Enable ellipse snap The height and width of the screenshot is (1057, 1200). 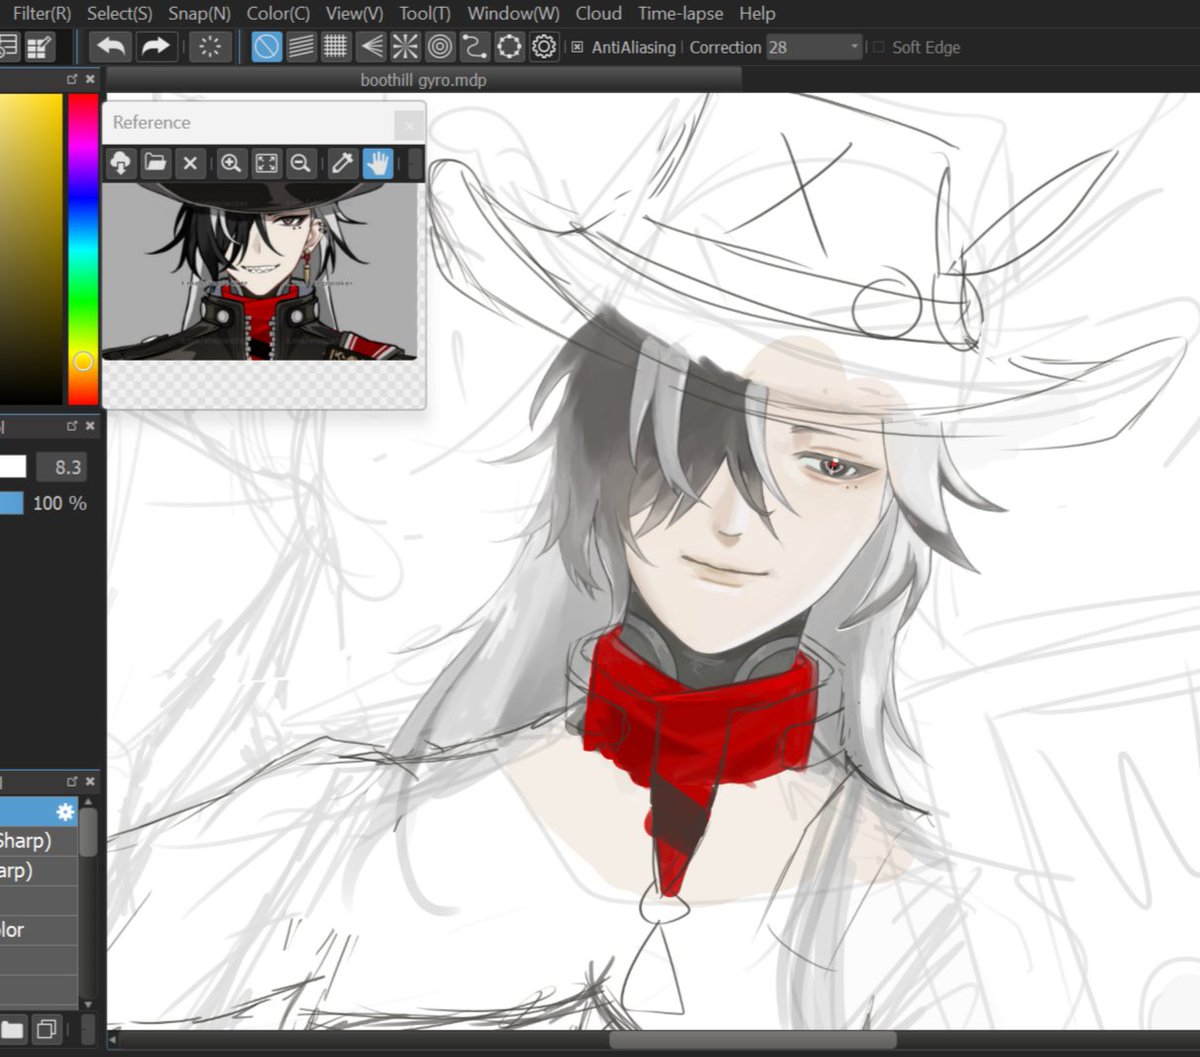coord(509,47)
